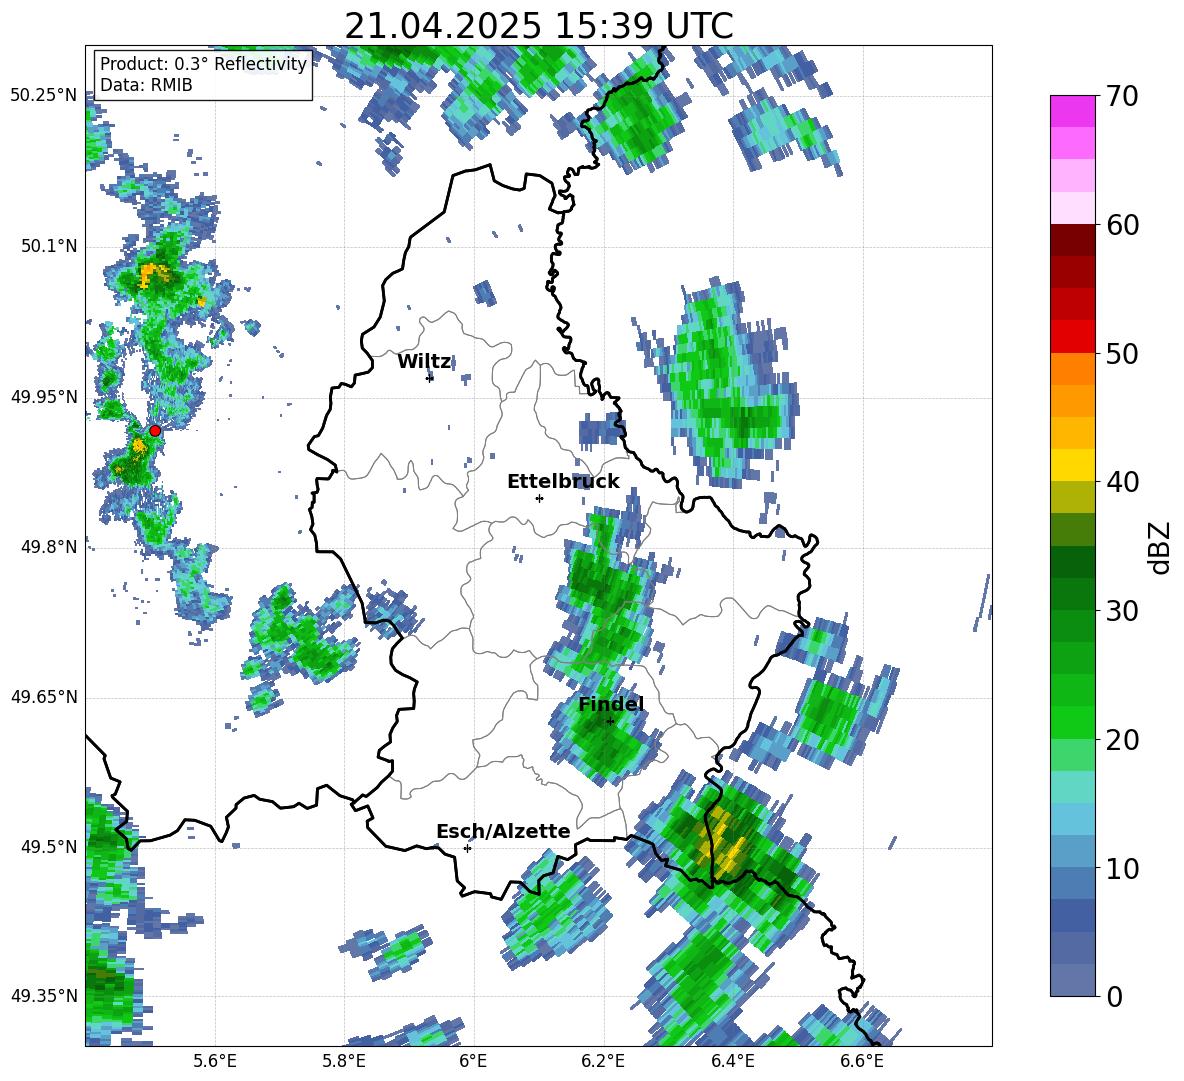This screenshot has height=1081, width=1184.
Task: Click the 50 tick on the colorbar
Action: coord(1122,353)
